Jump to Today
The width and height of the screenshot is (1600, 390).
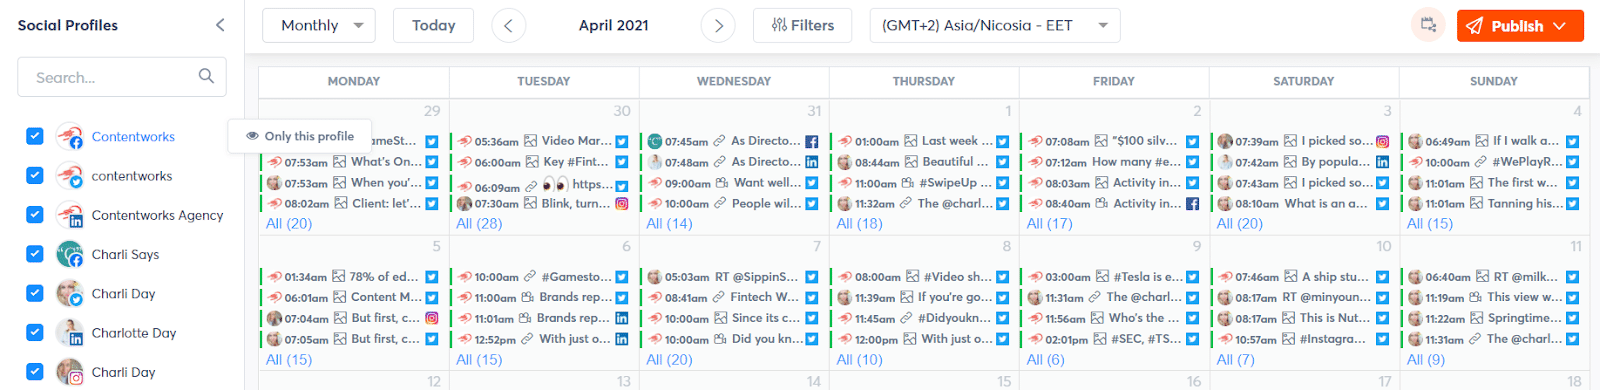tap(434, 26)
